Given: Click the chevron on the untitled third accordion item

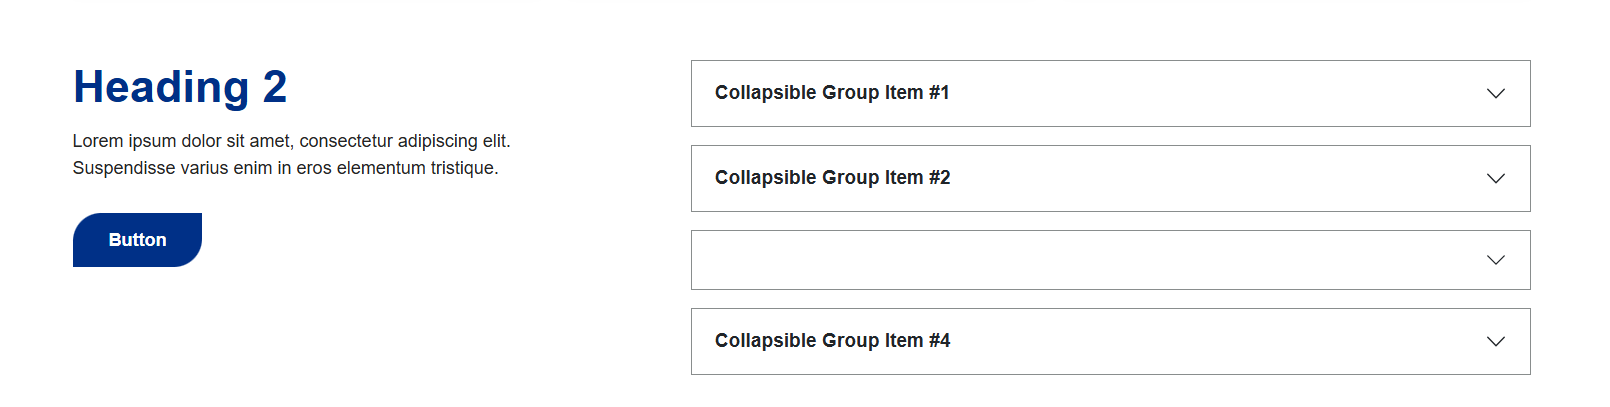Looking at the screenshot, I should click(1495, 260).
